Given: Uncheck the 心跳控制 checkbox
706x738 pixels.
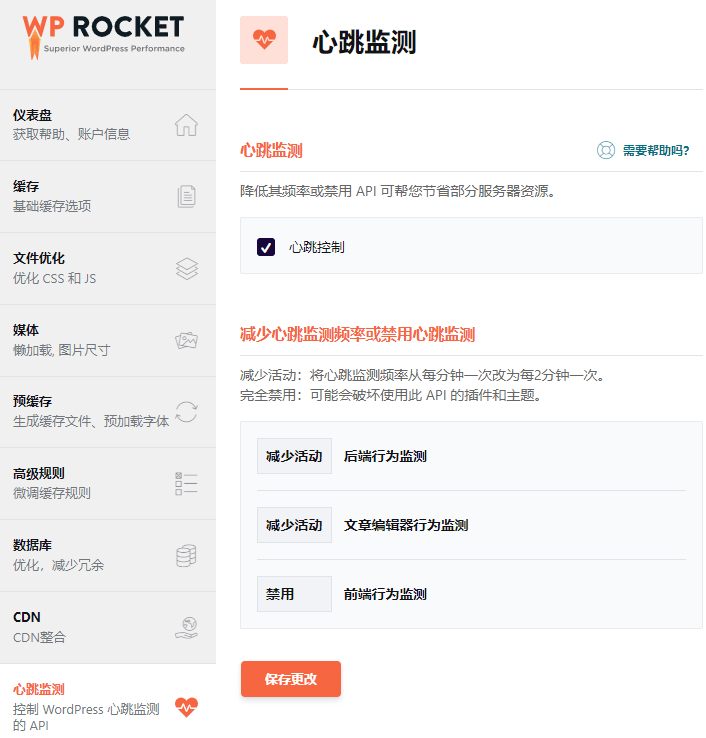Looking at the screenshot, I should 266,247.
